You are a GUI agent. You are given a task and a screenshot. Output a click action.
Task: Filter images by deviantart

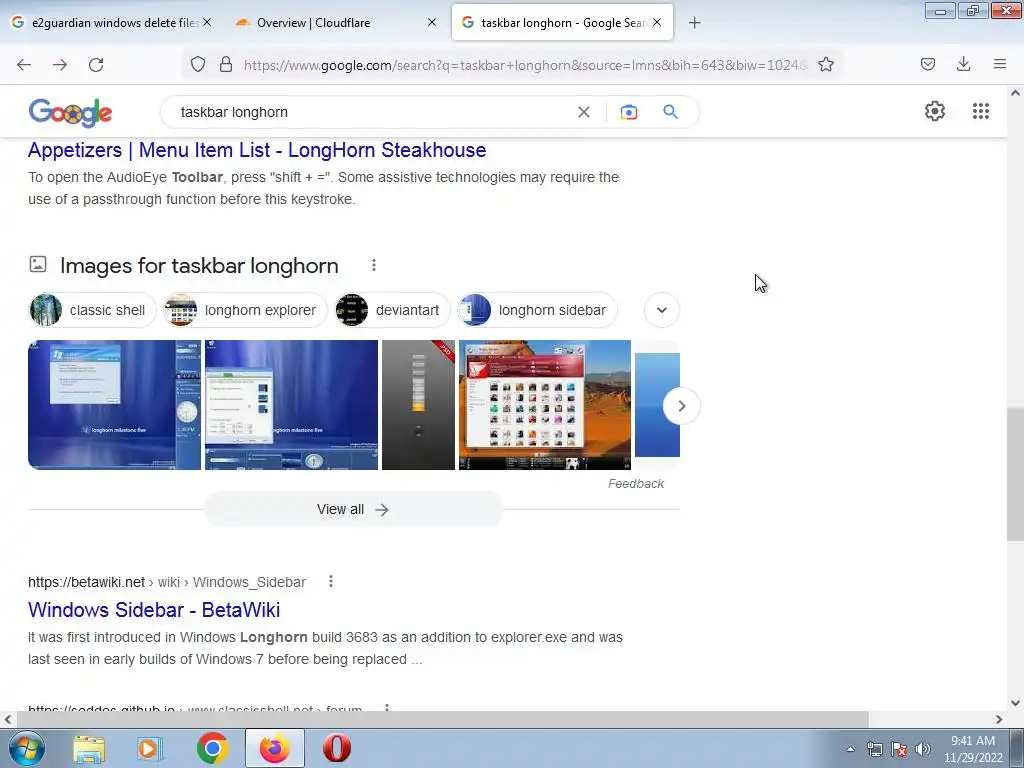click(x=392, y=310)
